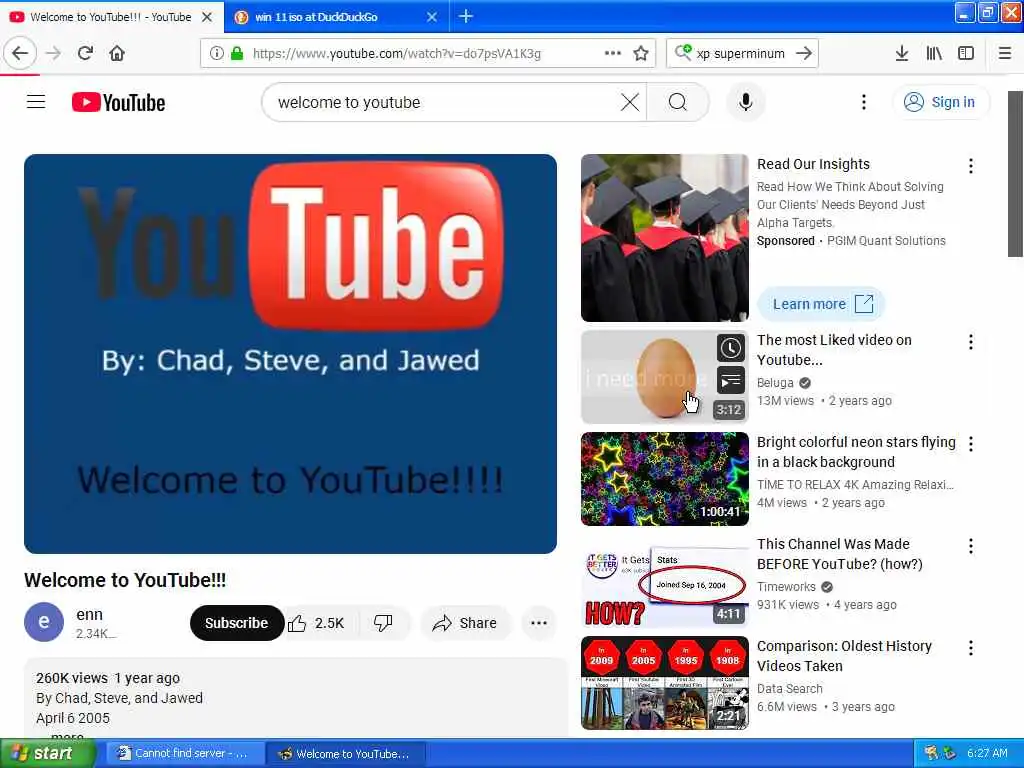Reload the page with the refresh icon
The width and height of the screenshot is (1024, 768).
click(86, 54)
